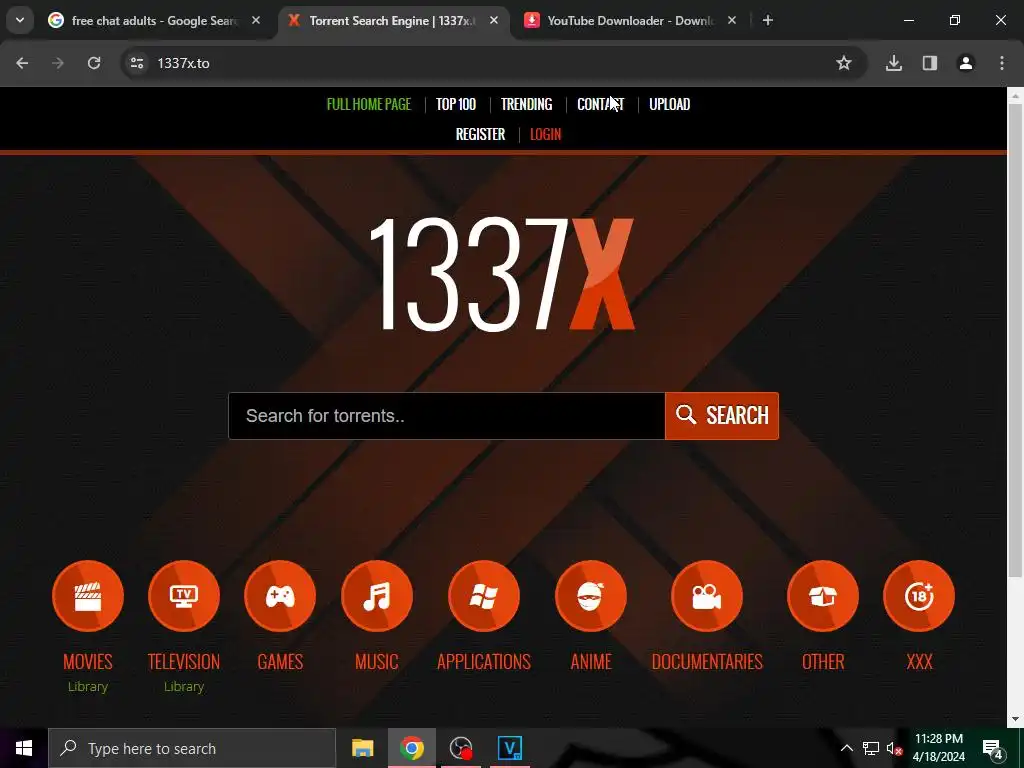The image size is (1024, 768).
Task: Click the browser back arrow
Action: [22, 63]
